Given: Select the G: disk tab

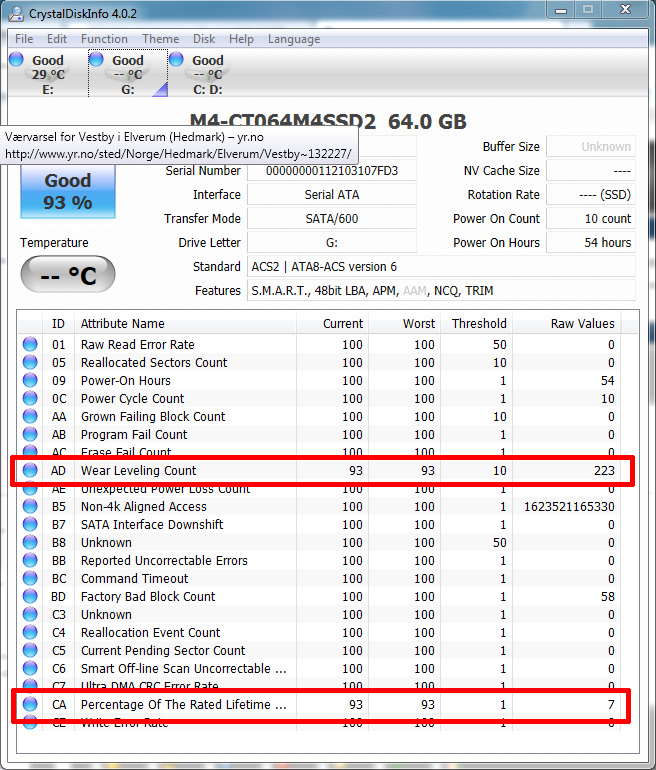Looking at the screenshot, I should 128,74.
